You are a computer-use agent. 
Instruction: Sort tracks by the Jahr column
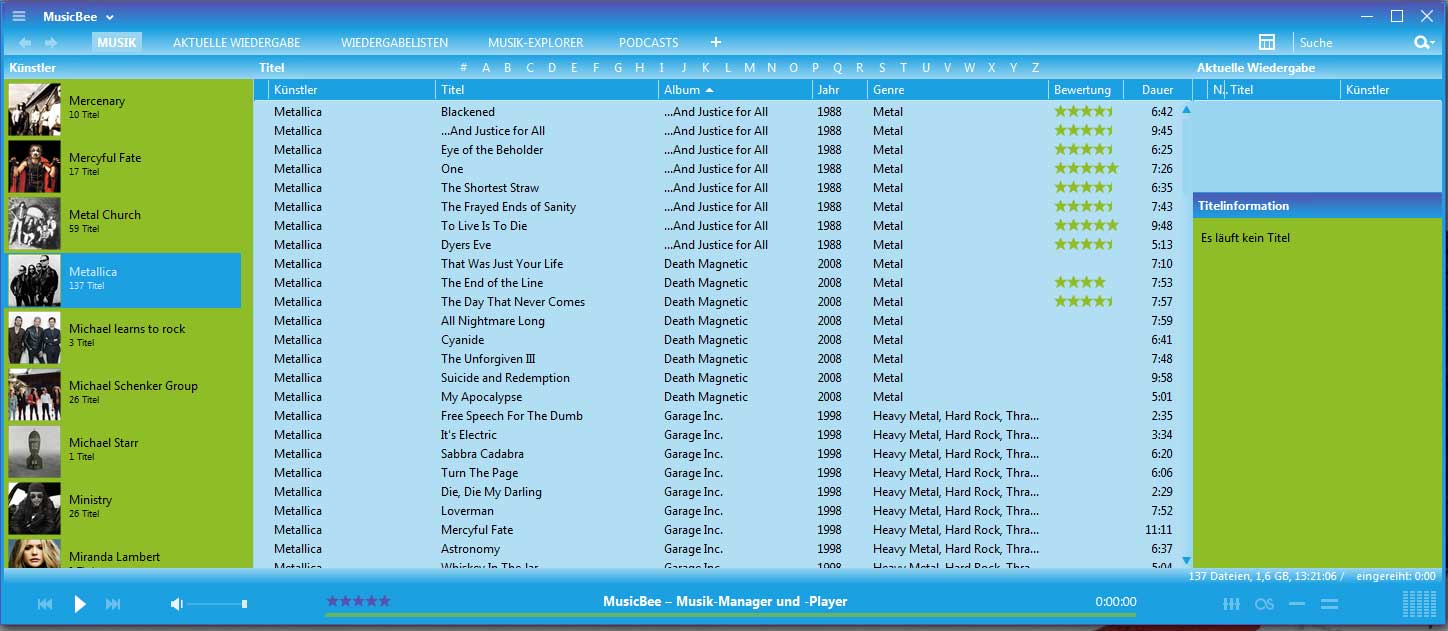coord(840,90)
